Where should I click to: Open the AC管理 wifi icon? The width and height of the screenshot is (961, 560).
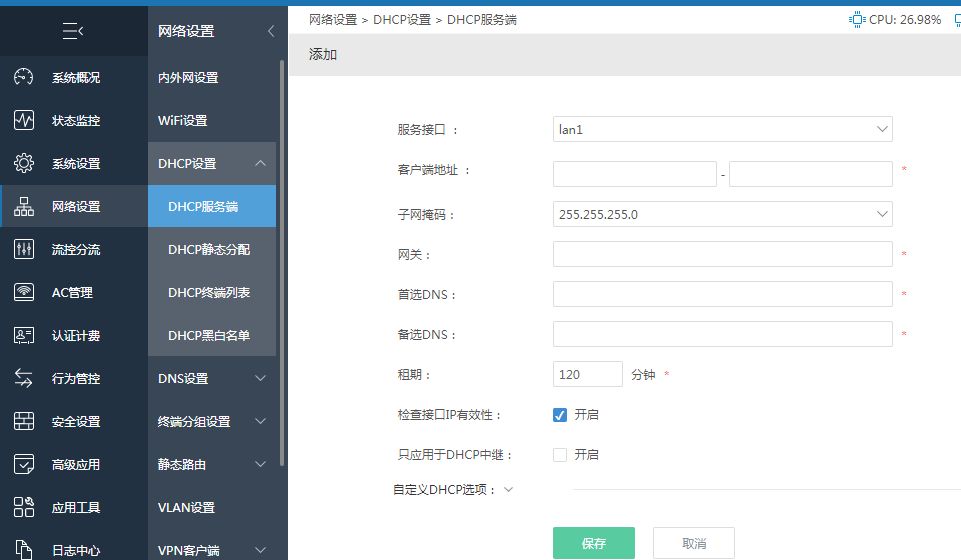pos(24,292)
